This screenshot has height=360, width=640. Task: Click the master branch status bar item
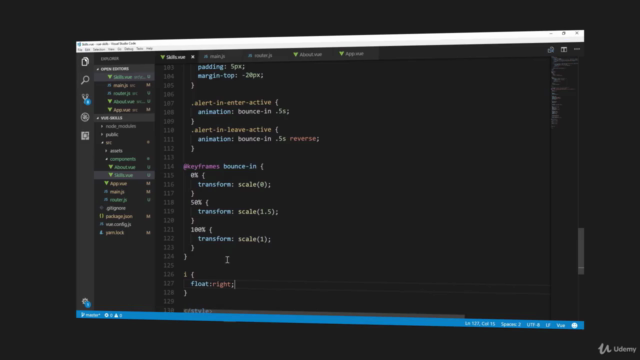[x=90, y=315]
